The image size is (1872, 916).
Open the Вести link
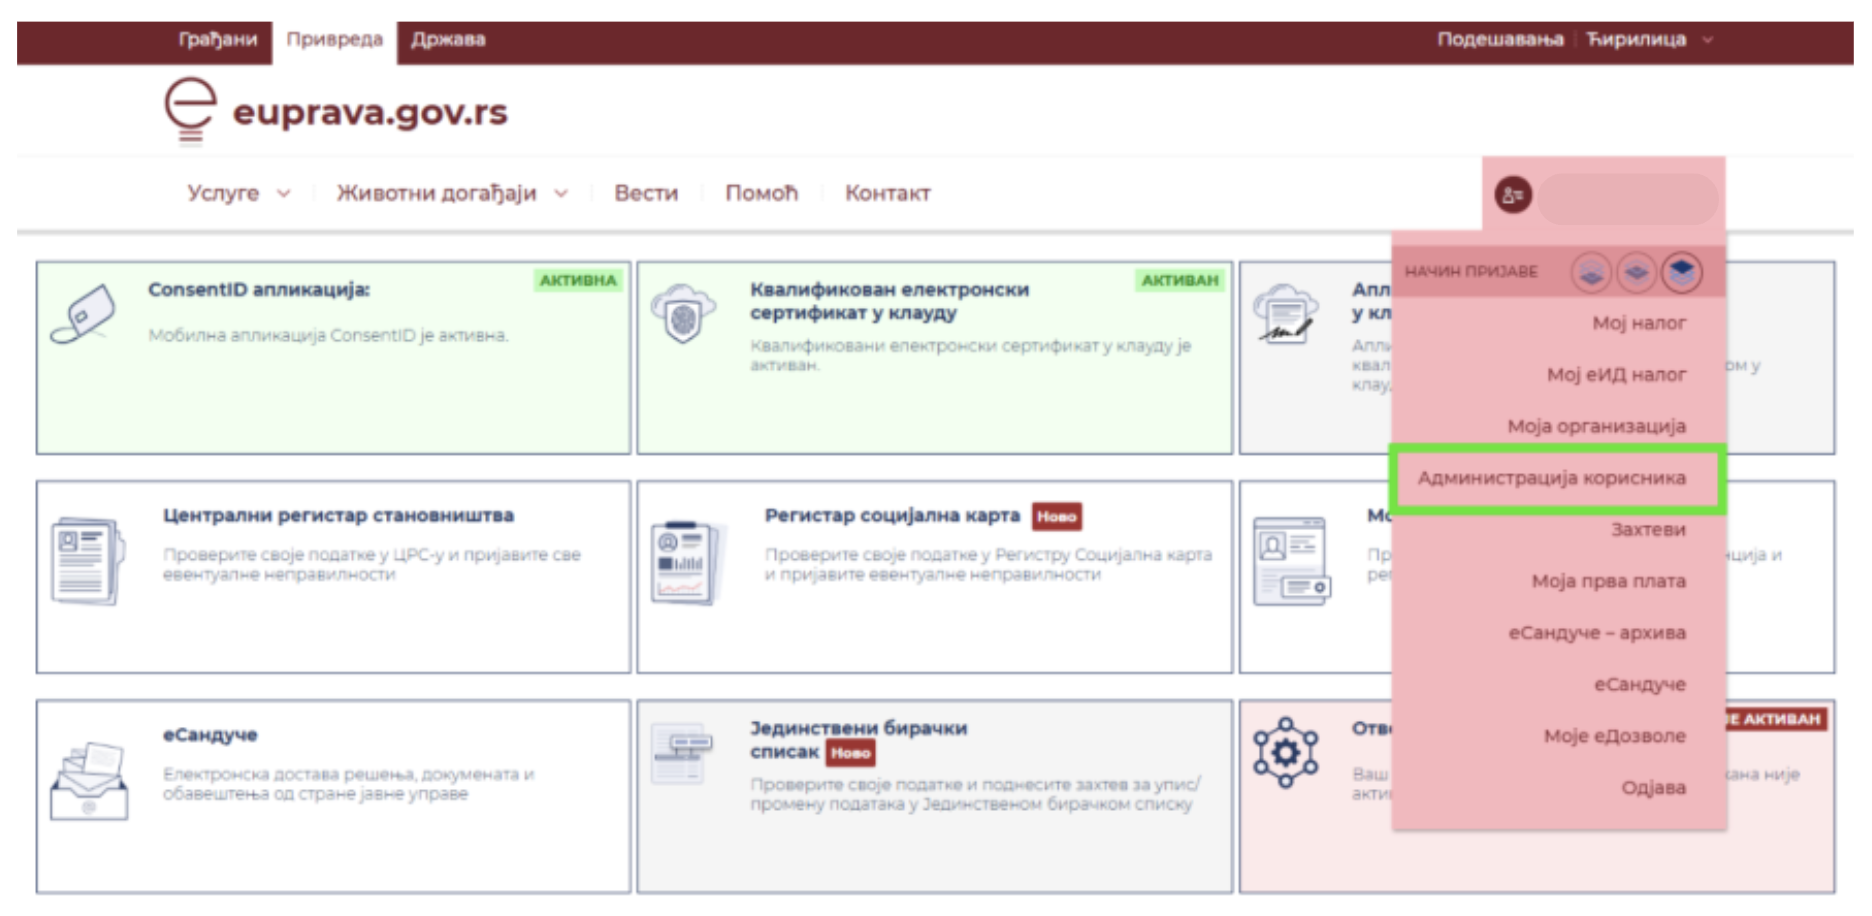646,193
